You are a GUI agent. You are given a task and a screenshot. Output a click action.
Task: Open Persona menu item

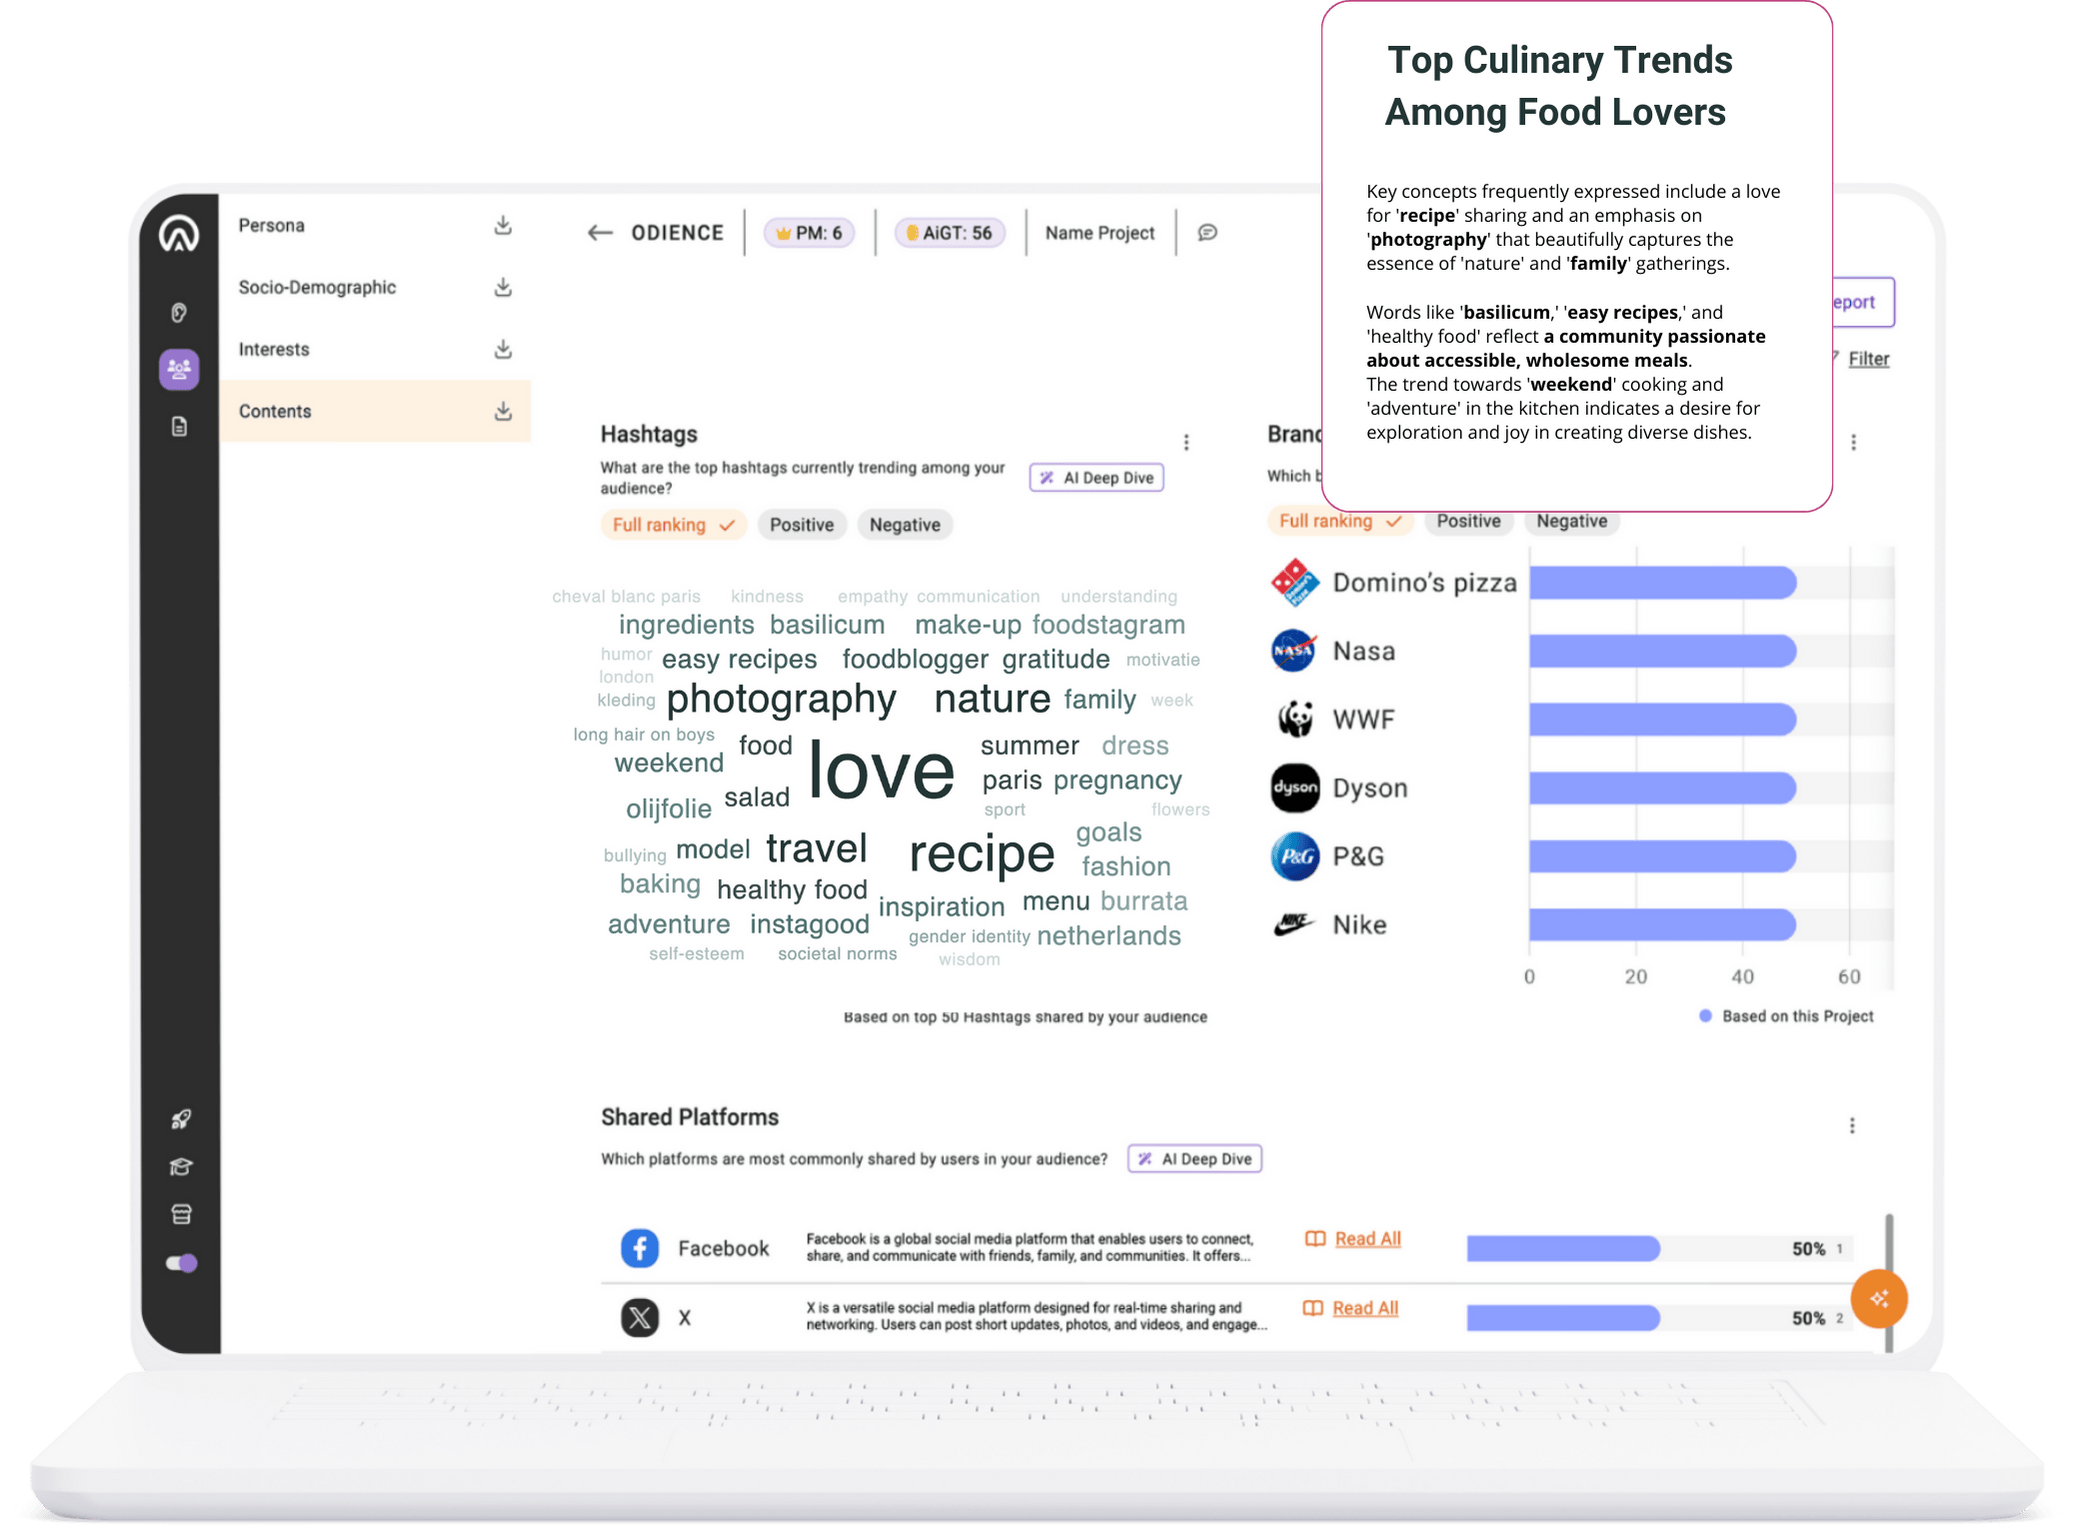click(x=271, y=225)
